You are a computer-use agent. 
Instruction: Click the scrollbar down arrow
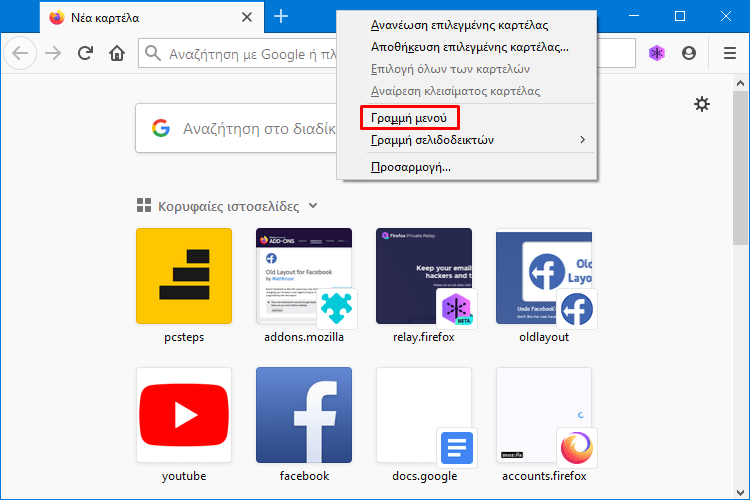point(740,492)
